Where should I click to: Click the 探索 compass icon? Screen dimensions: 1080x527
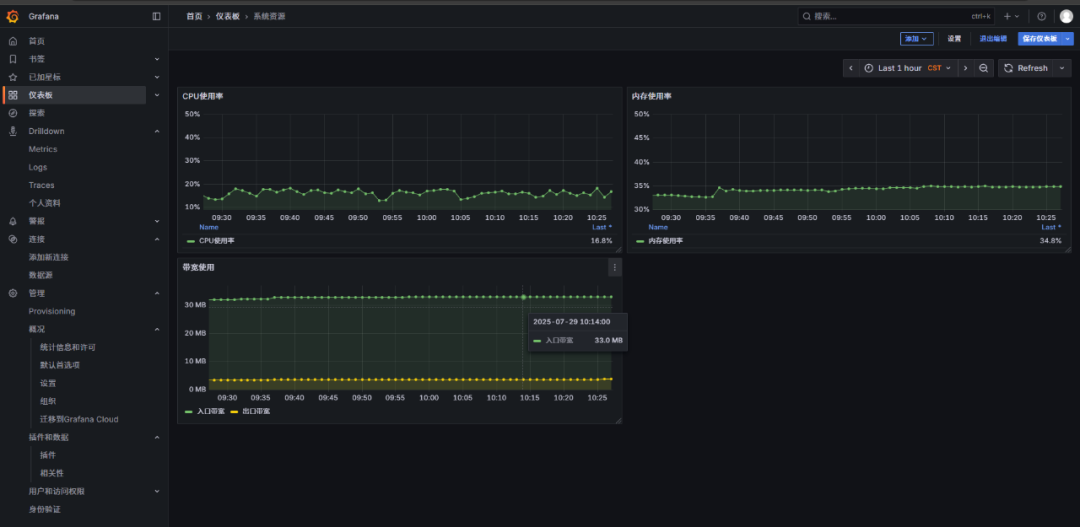[x=12, y=113]
